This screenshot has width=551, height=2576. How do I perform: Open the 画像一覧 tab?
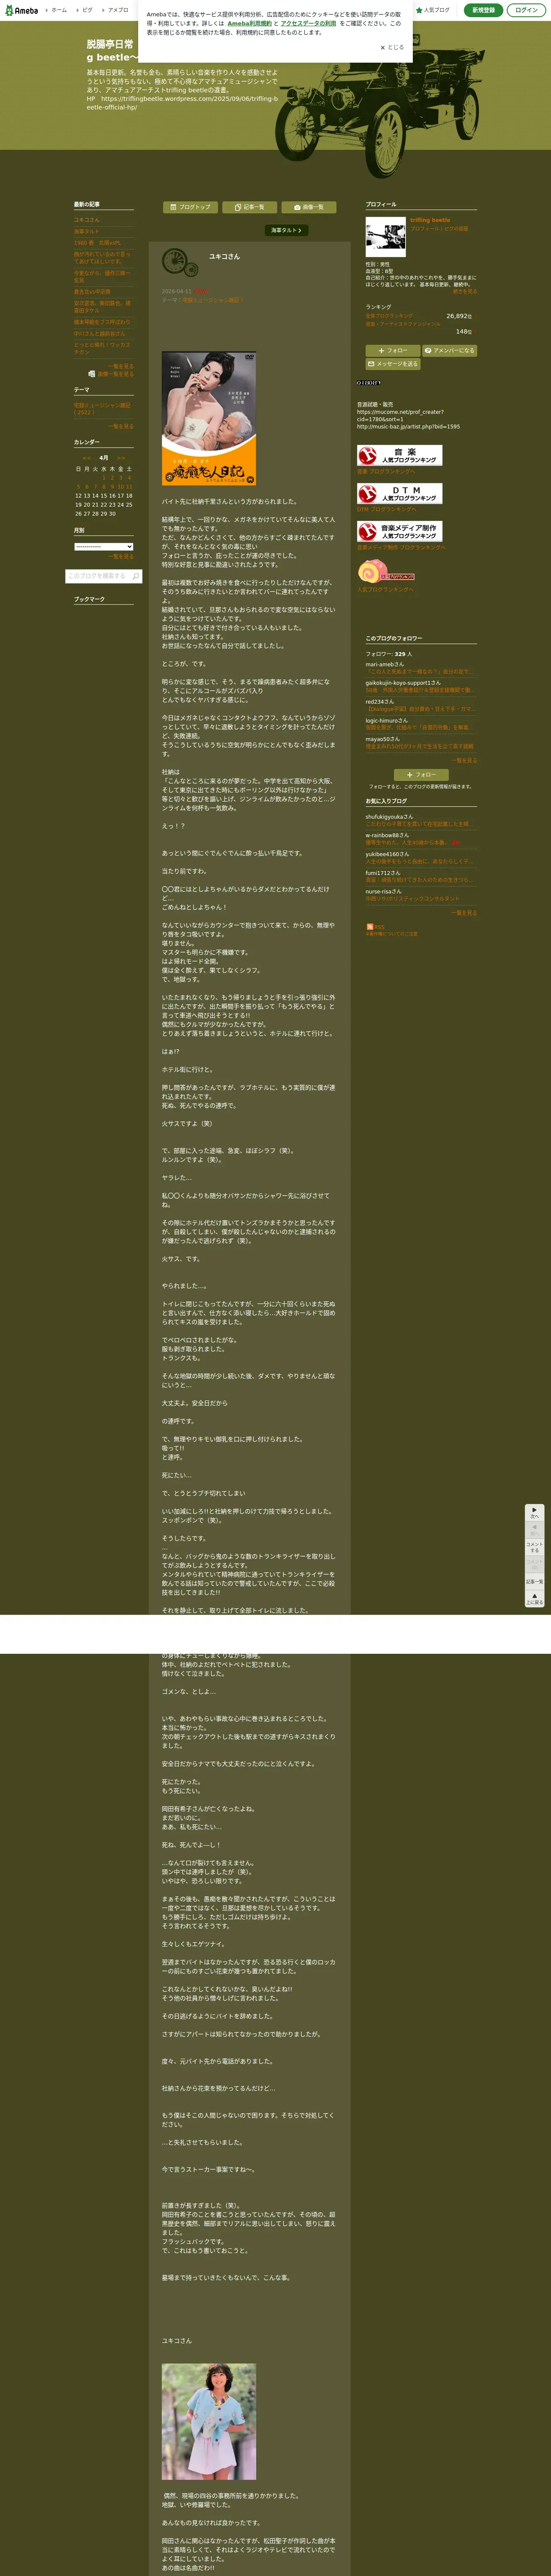[x=308, y=207]
